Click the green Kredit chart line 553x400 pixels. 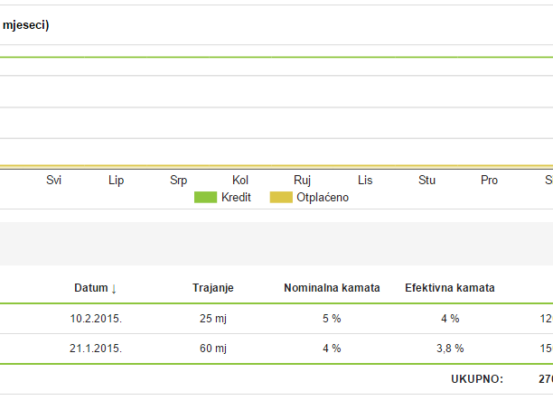[x=276, y=57]
